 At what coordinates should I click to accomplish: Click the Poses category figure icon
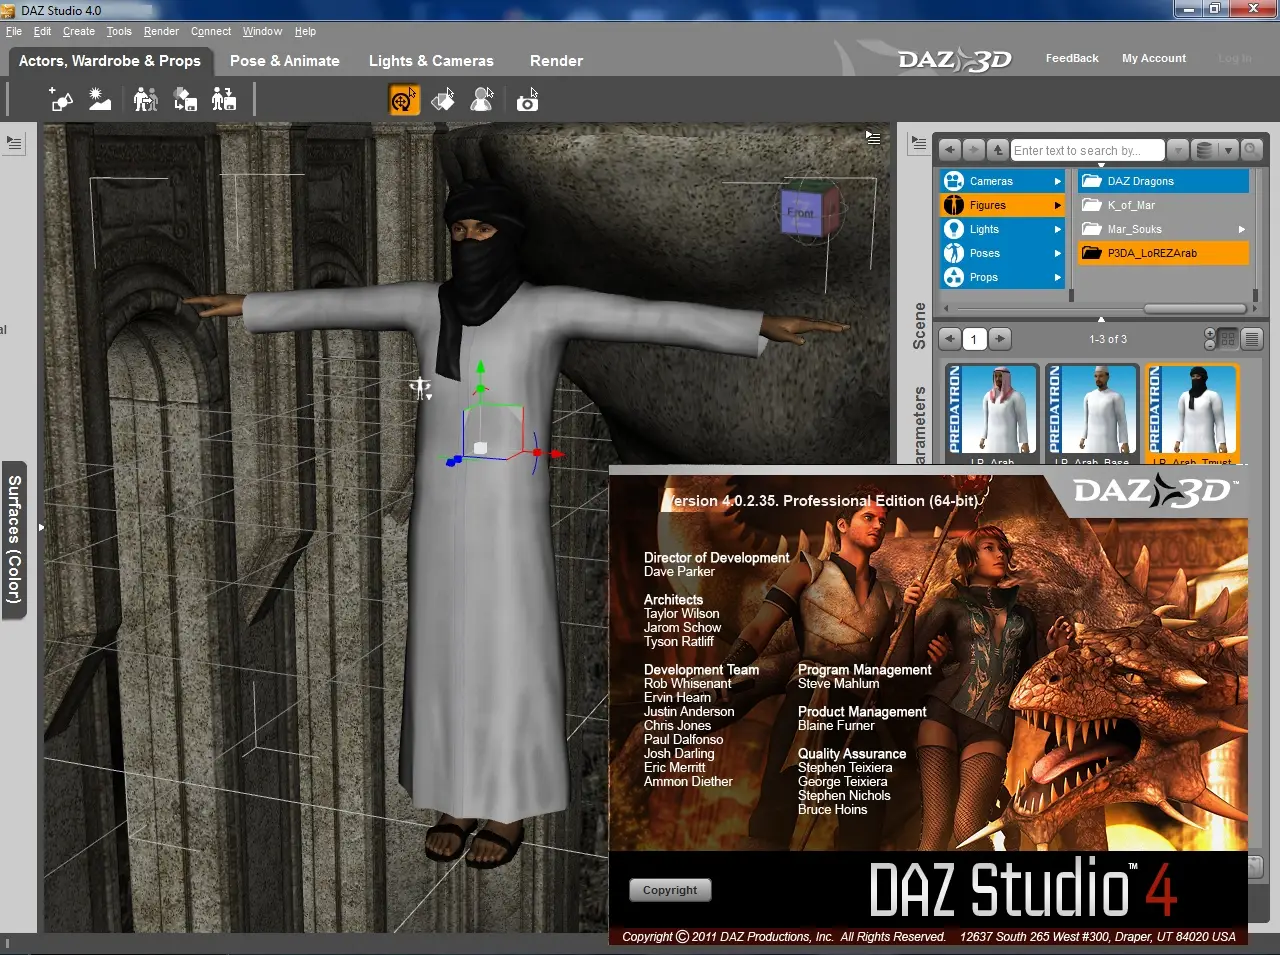tap(954, 253)
